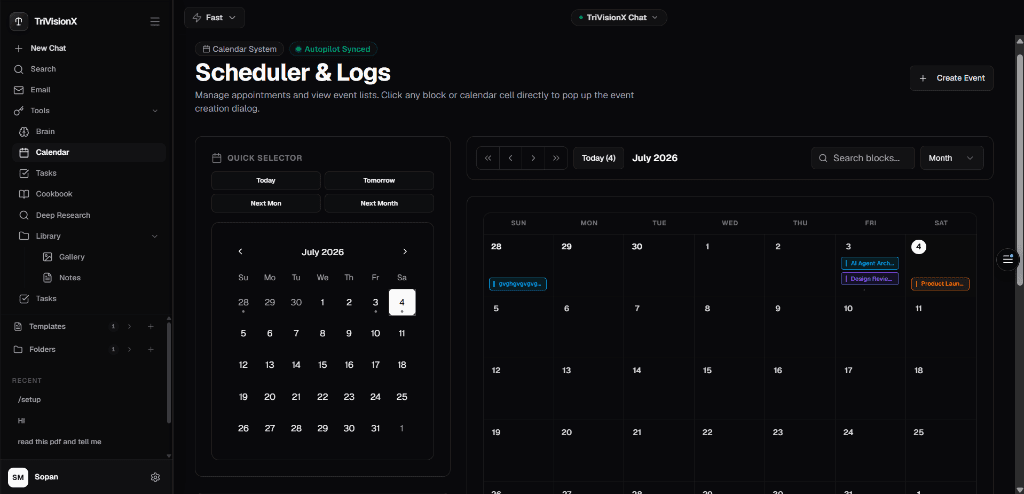
Task: Open the TriVisionX Chat dropdown
Action: point(618,18)
